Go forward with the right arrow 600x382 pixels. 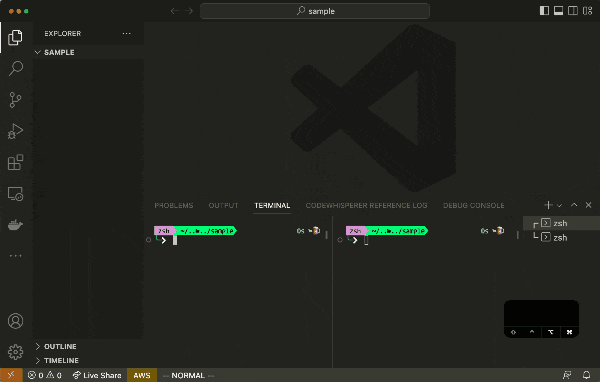pos(189,11)
